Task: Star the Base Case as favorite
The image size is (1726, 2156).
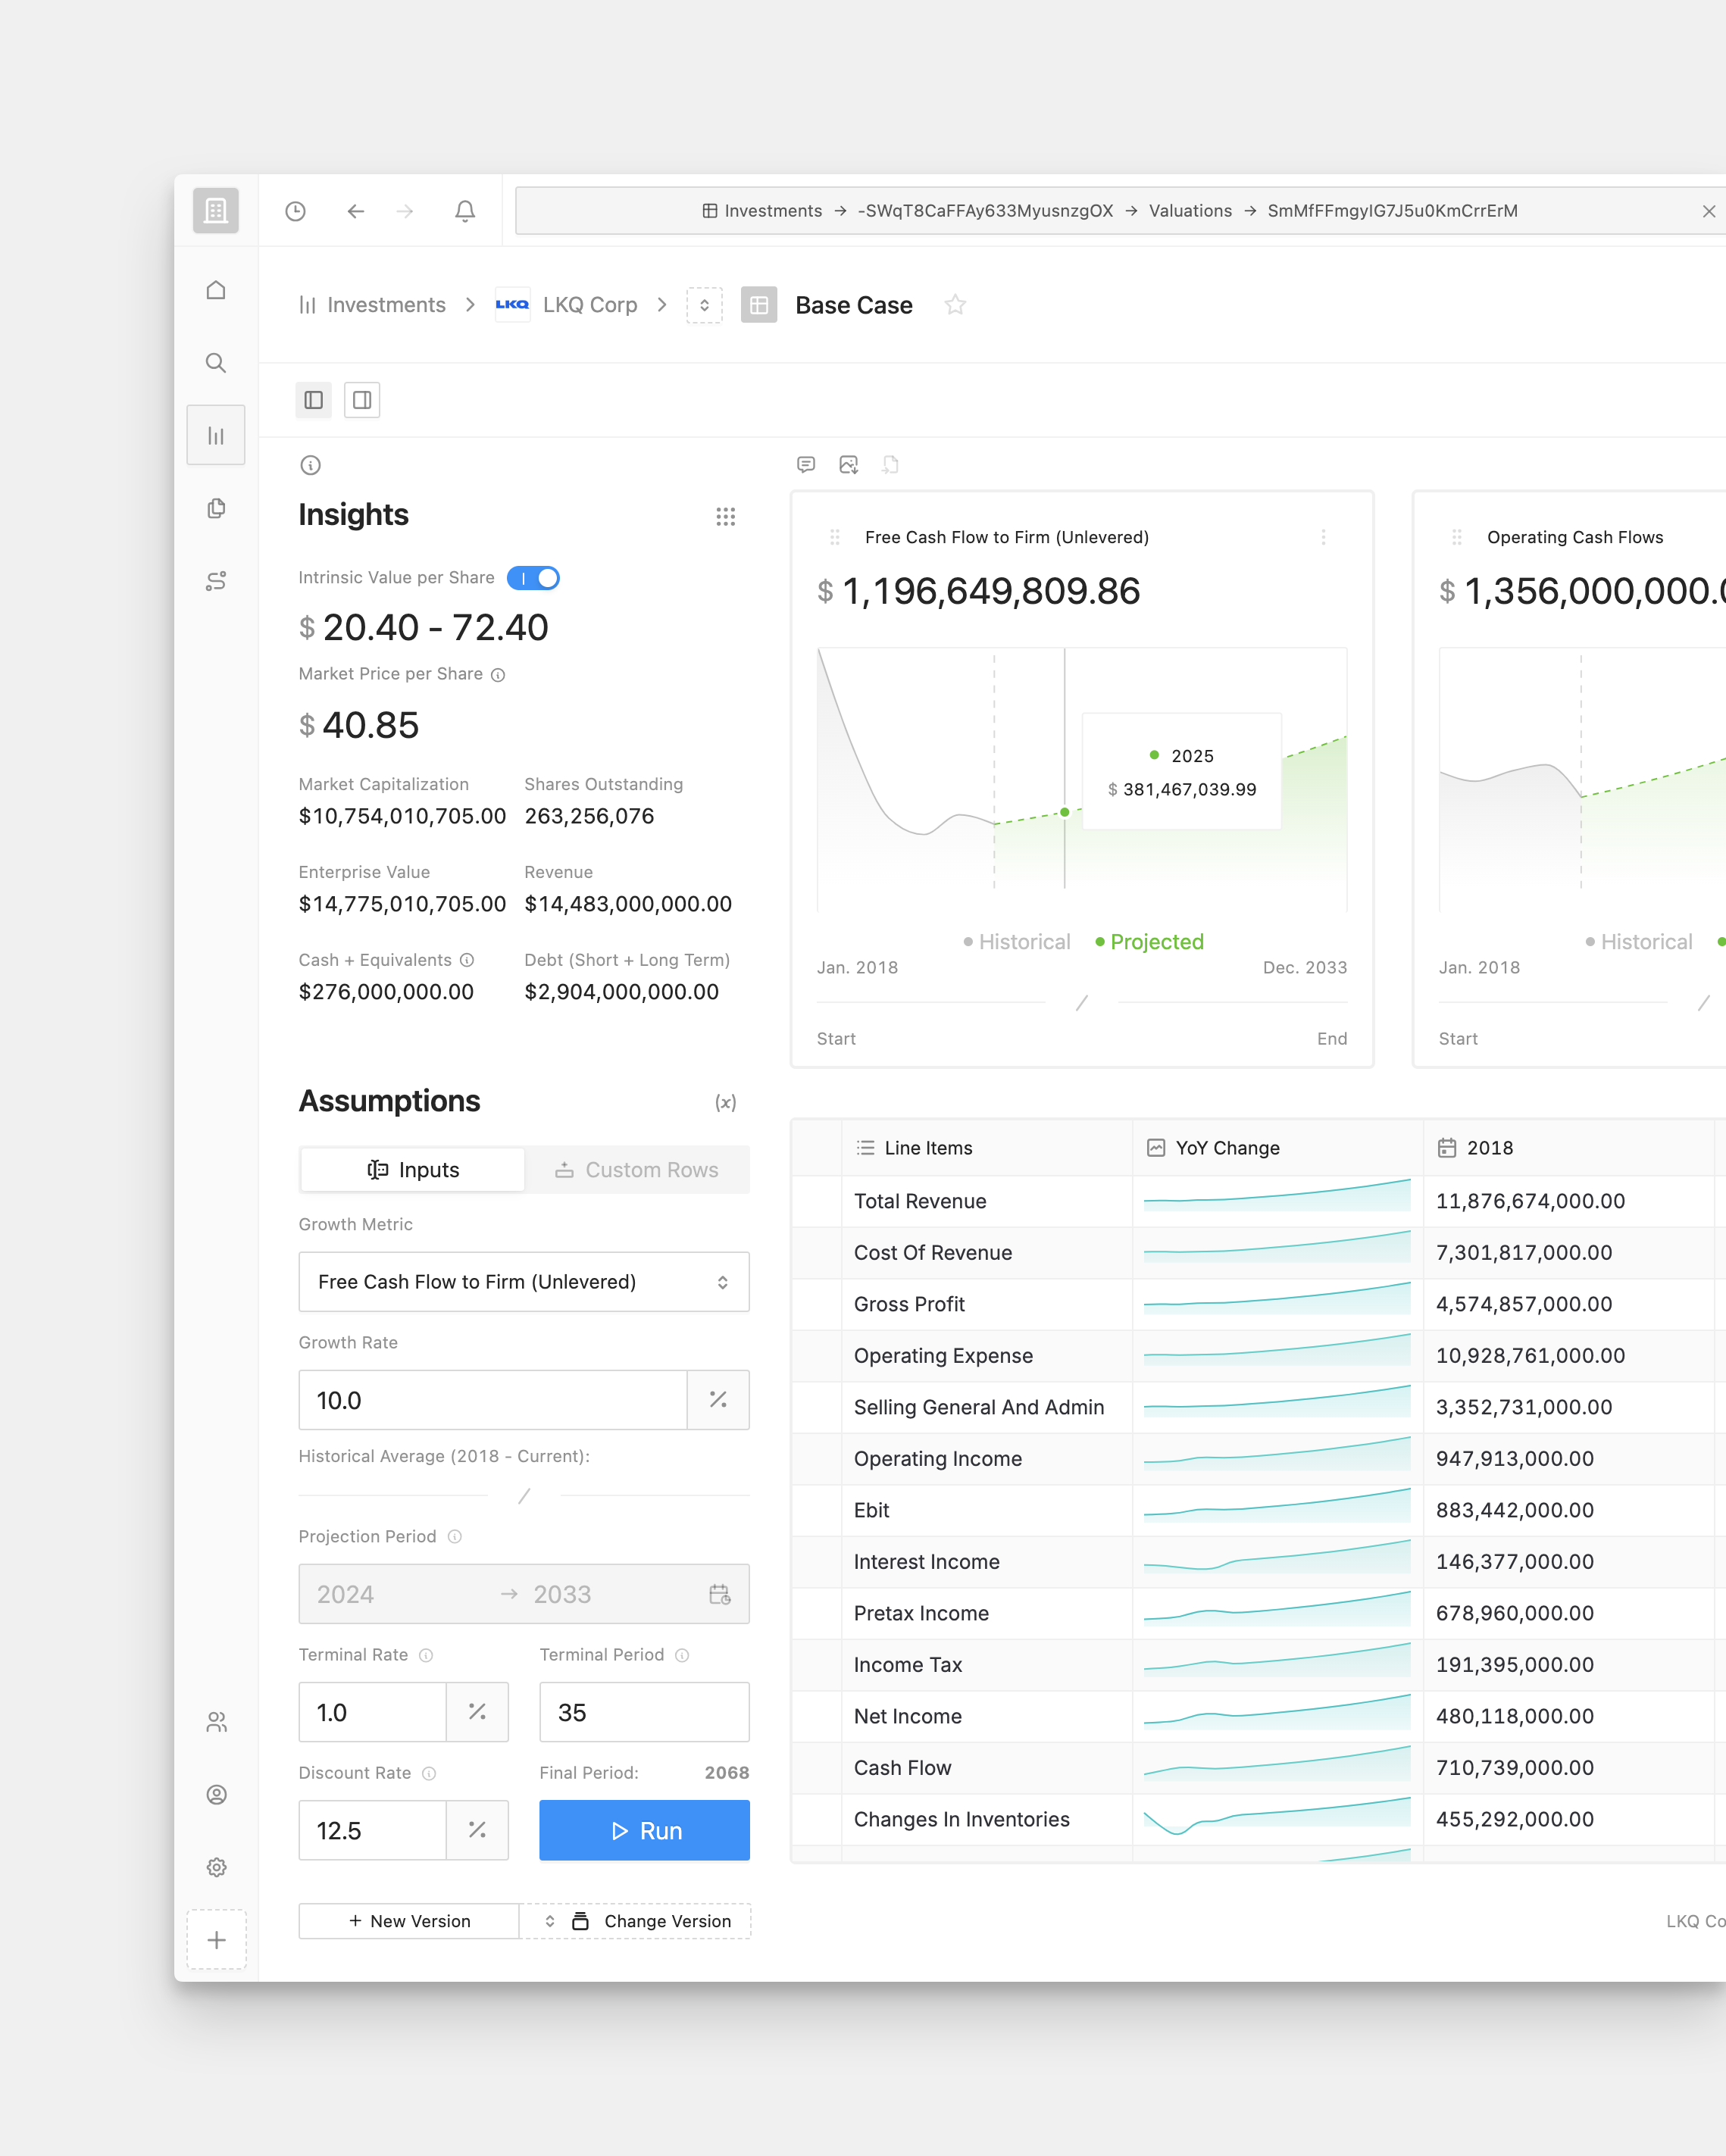Action: point(955,305)
